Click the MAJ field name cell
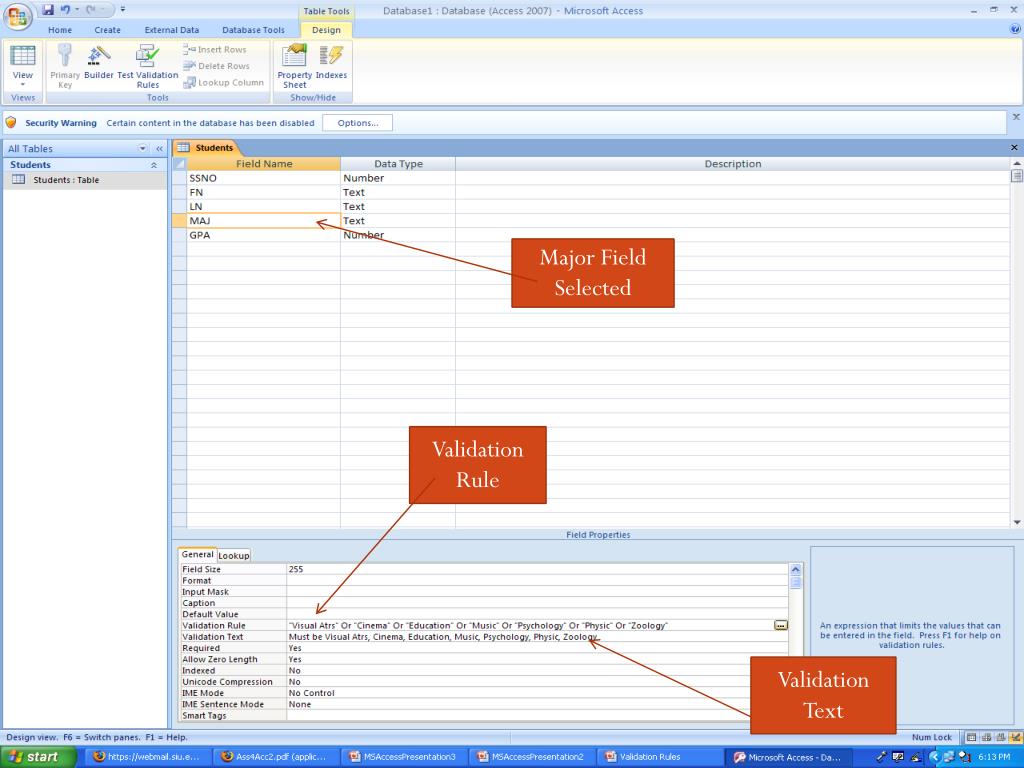Screen dimensions: 1024x768 [x=263, y=221]
